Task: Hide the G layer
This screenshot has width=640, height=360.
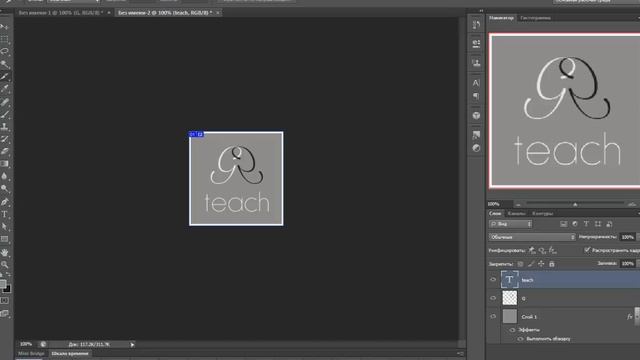Action: [x=493, y=298]
